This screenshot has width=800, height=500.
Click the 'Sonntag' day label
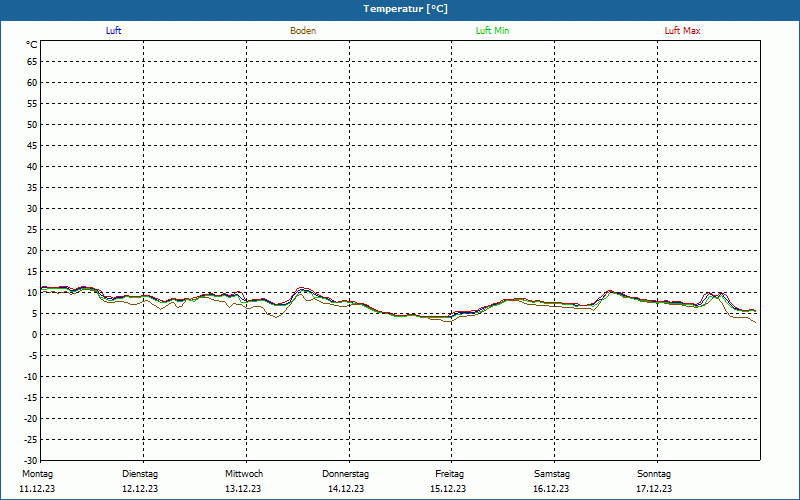pyautogui.click(x=654, y=474)
